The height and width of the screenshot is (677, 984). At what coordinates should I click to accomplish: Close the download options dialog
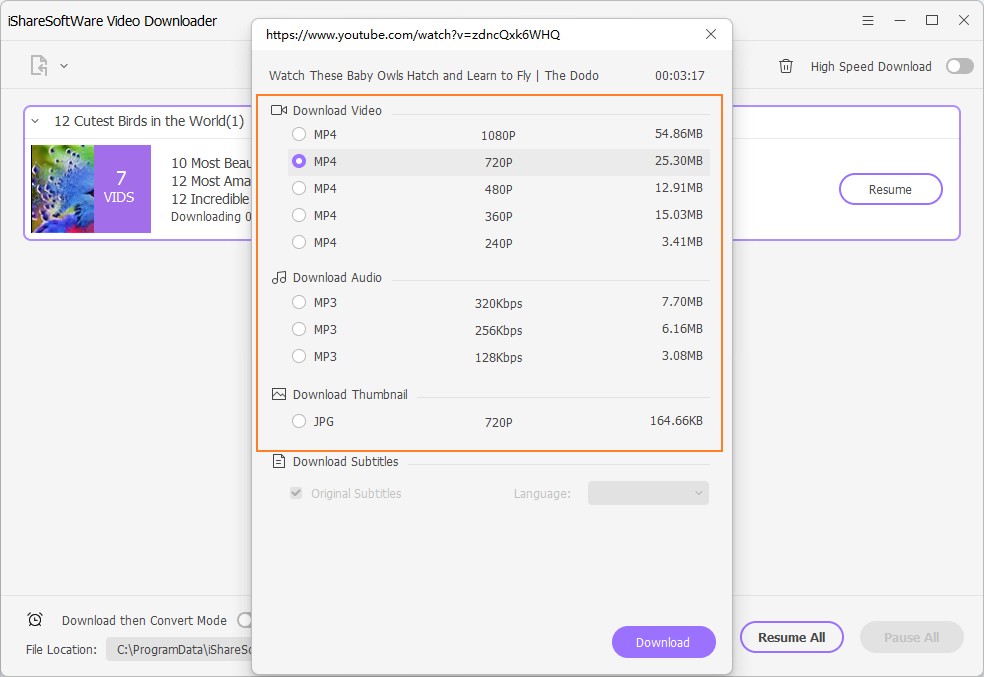(x=711, y=34)
